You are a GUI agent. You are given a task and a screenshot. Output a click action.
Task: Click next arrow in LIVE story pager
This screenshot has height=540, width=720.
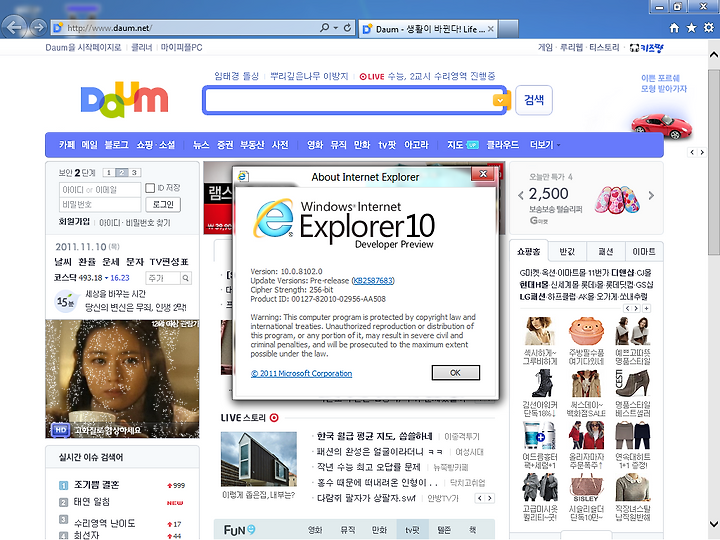click(x=490, y=498)
